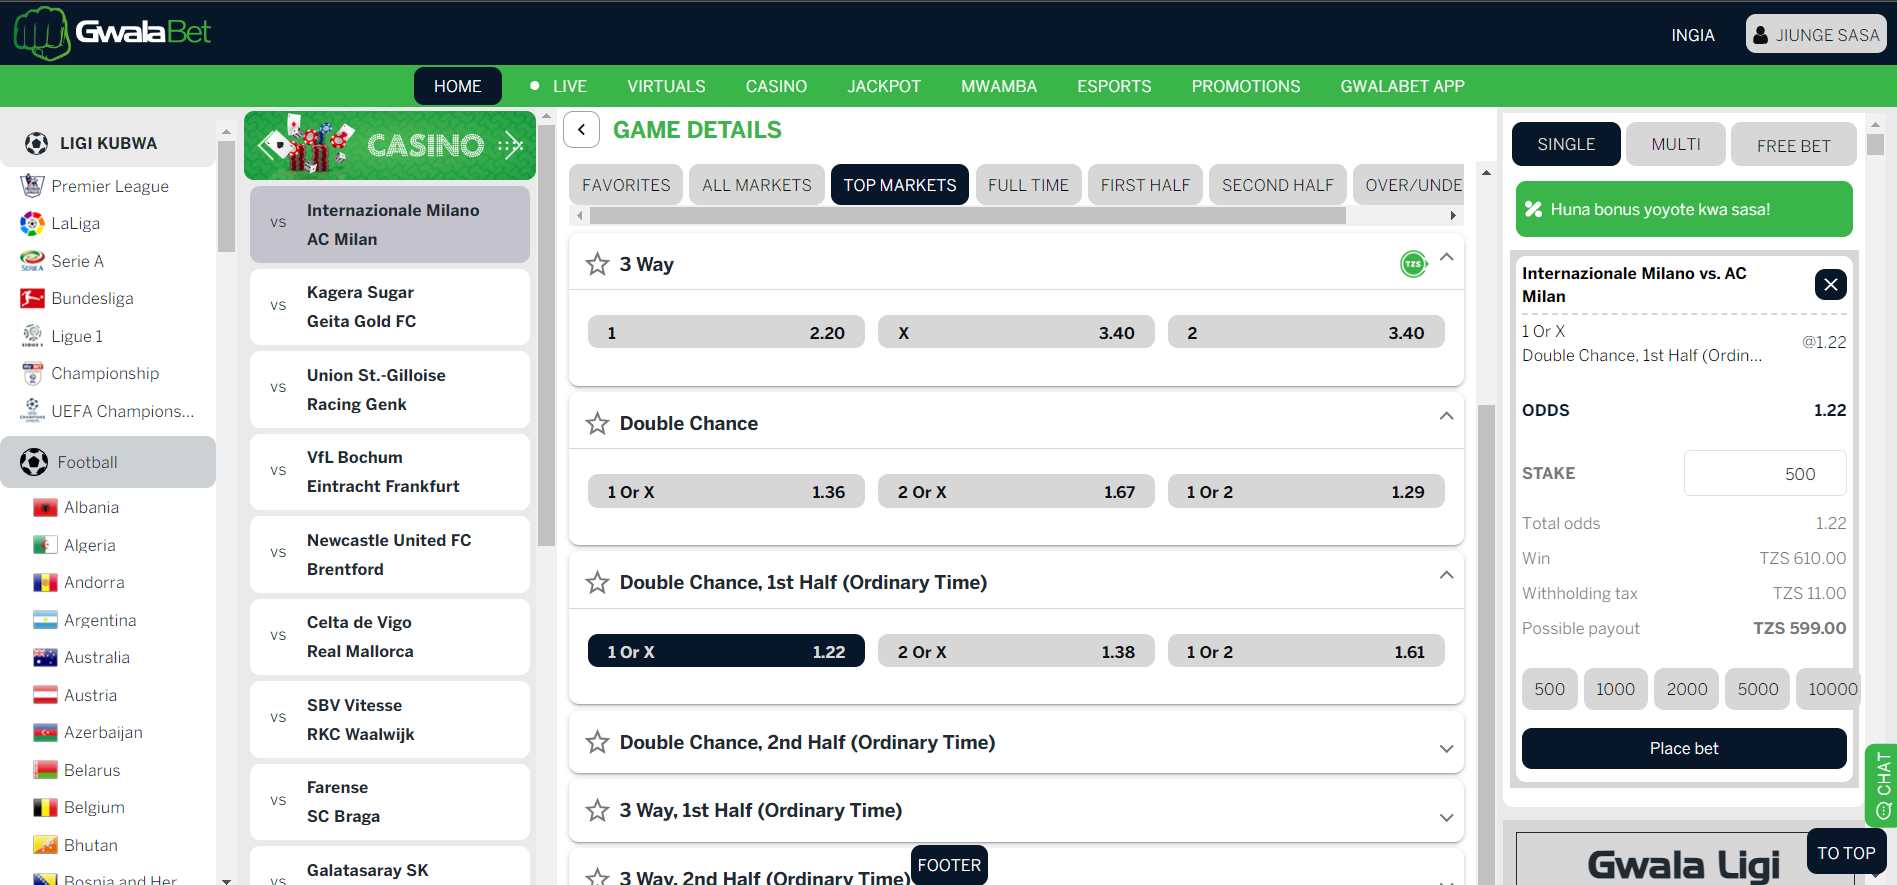Open Kagera Sugar vs Geita Gold FC match

[390, 307]
